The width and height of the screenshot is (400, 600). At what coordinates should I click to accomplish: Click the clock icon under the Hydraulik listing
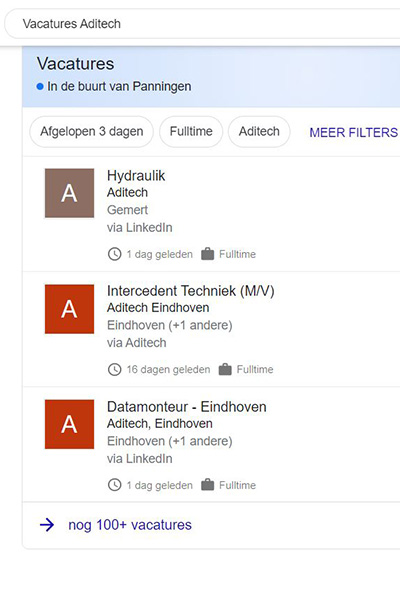(114, 254)
